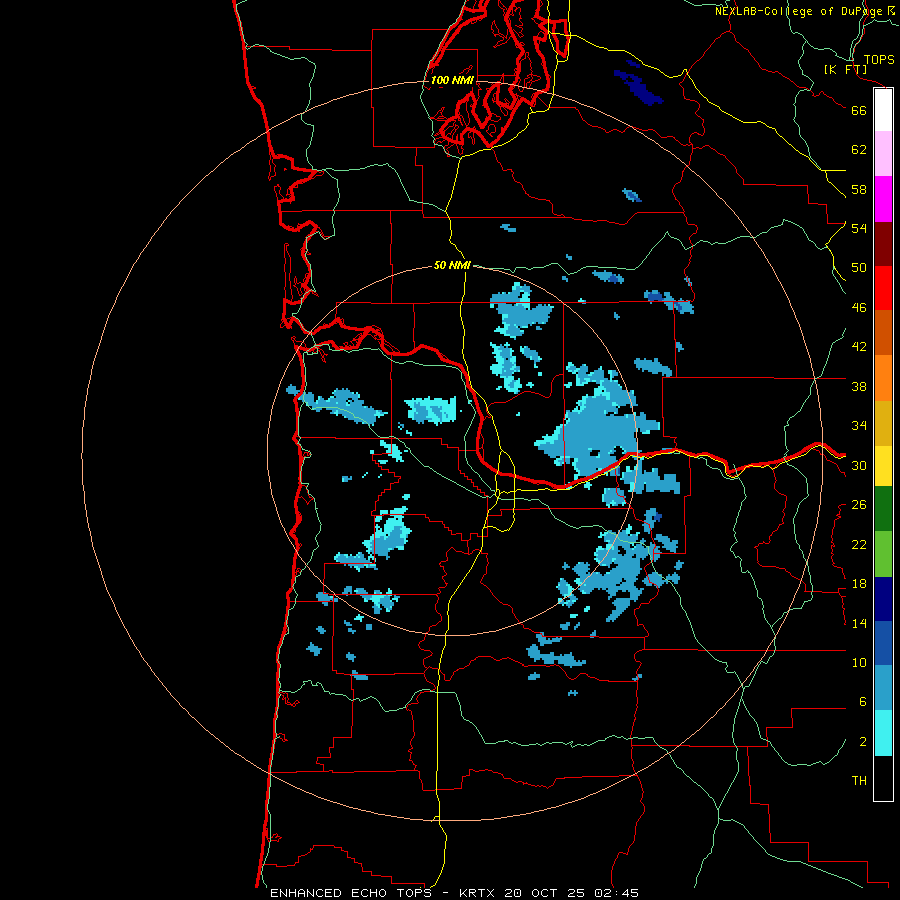Click the sky blue 10 kft legend swatch
The width and height of the screenshot is (900, 900).
pyautogui.click(x=883, y=688)
